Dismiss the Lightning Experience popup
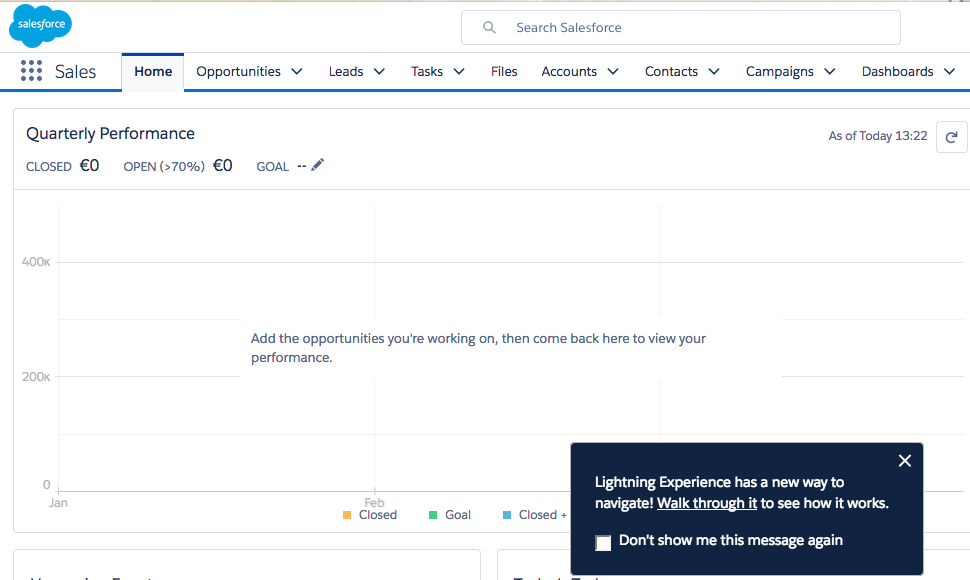 tap(904, 461)
